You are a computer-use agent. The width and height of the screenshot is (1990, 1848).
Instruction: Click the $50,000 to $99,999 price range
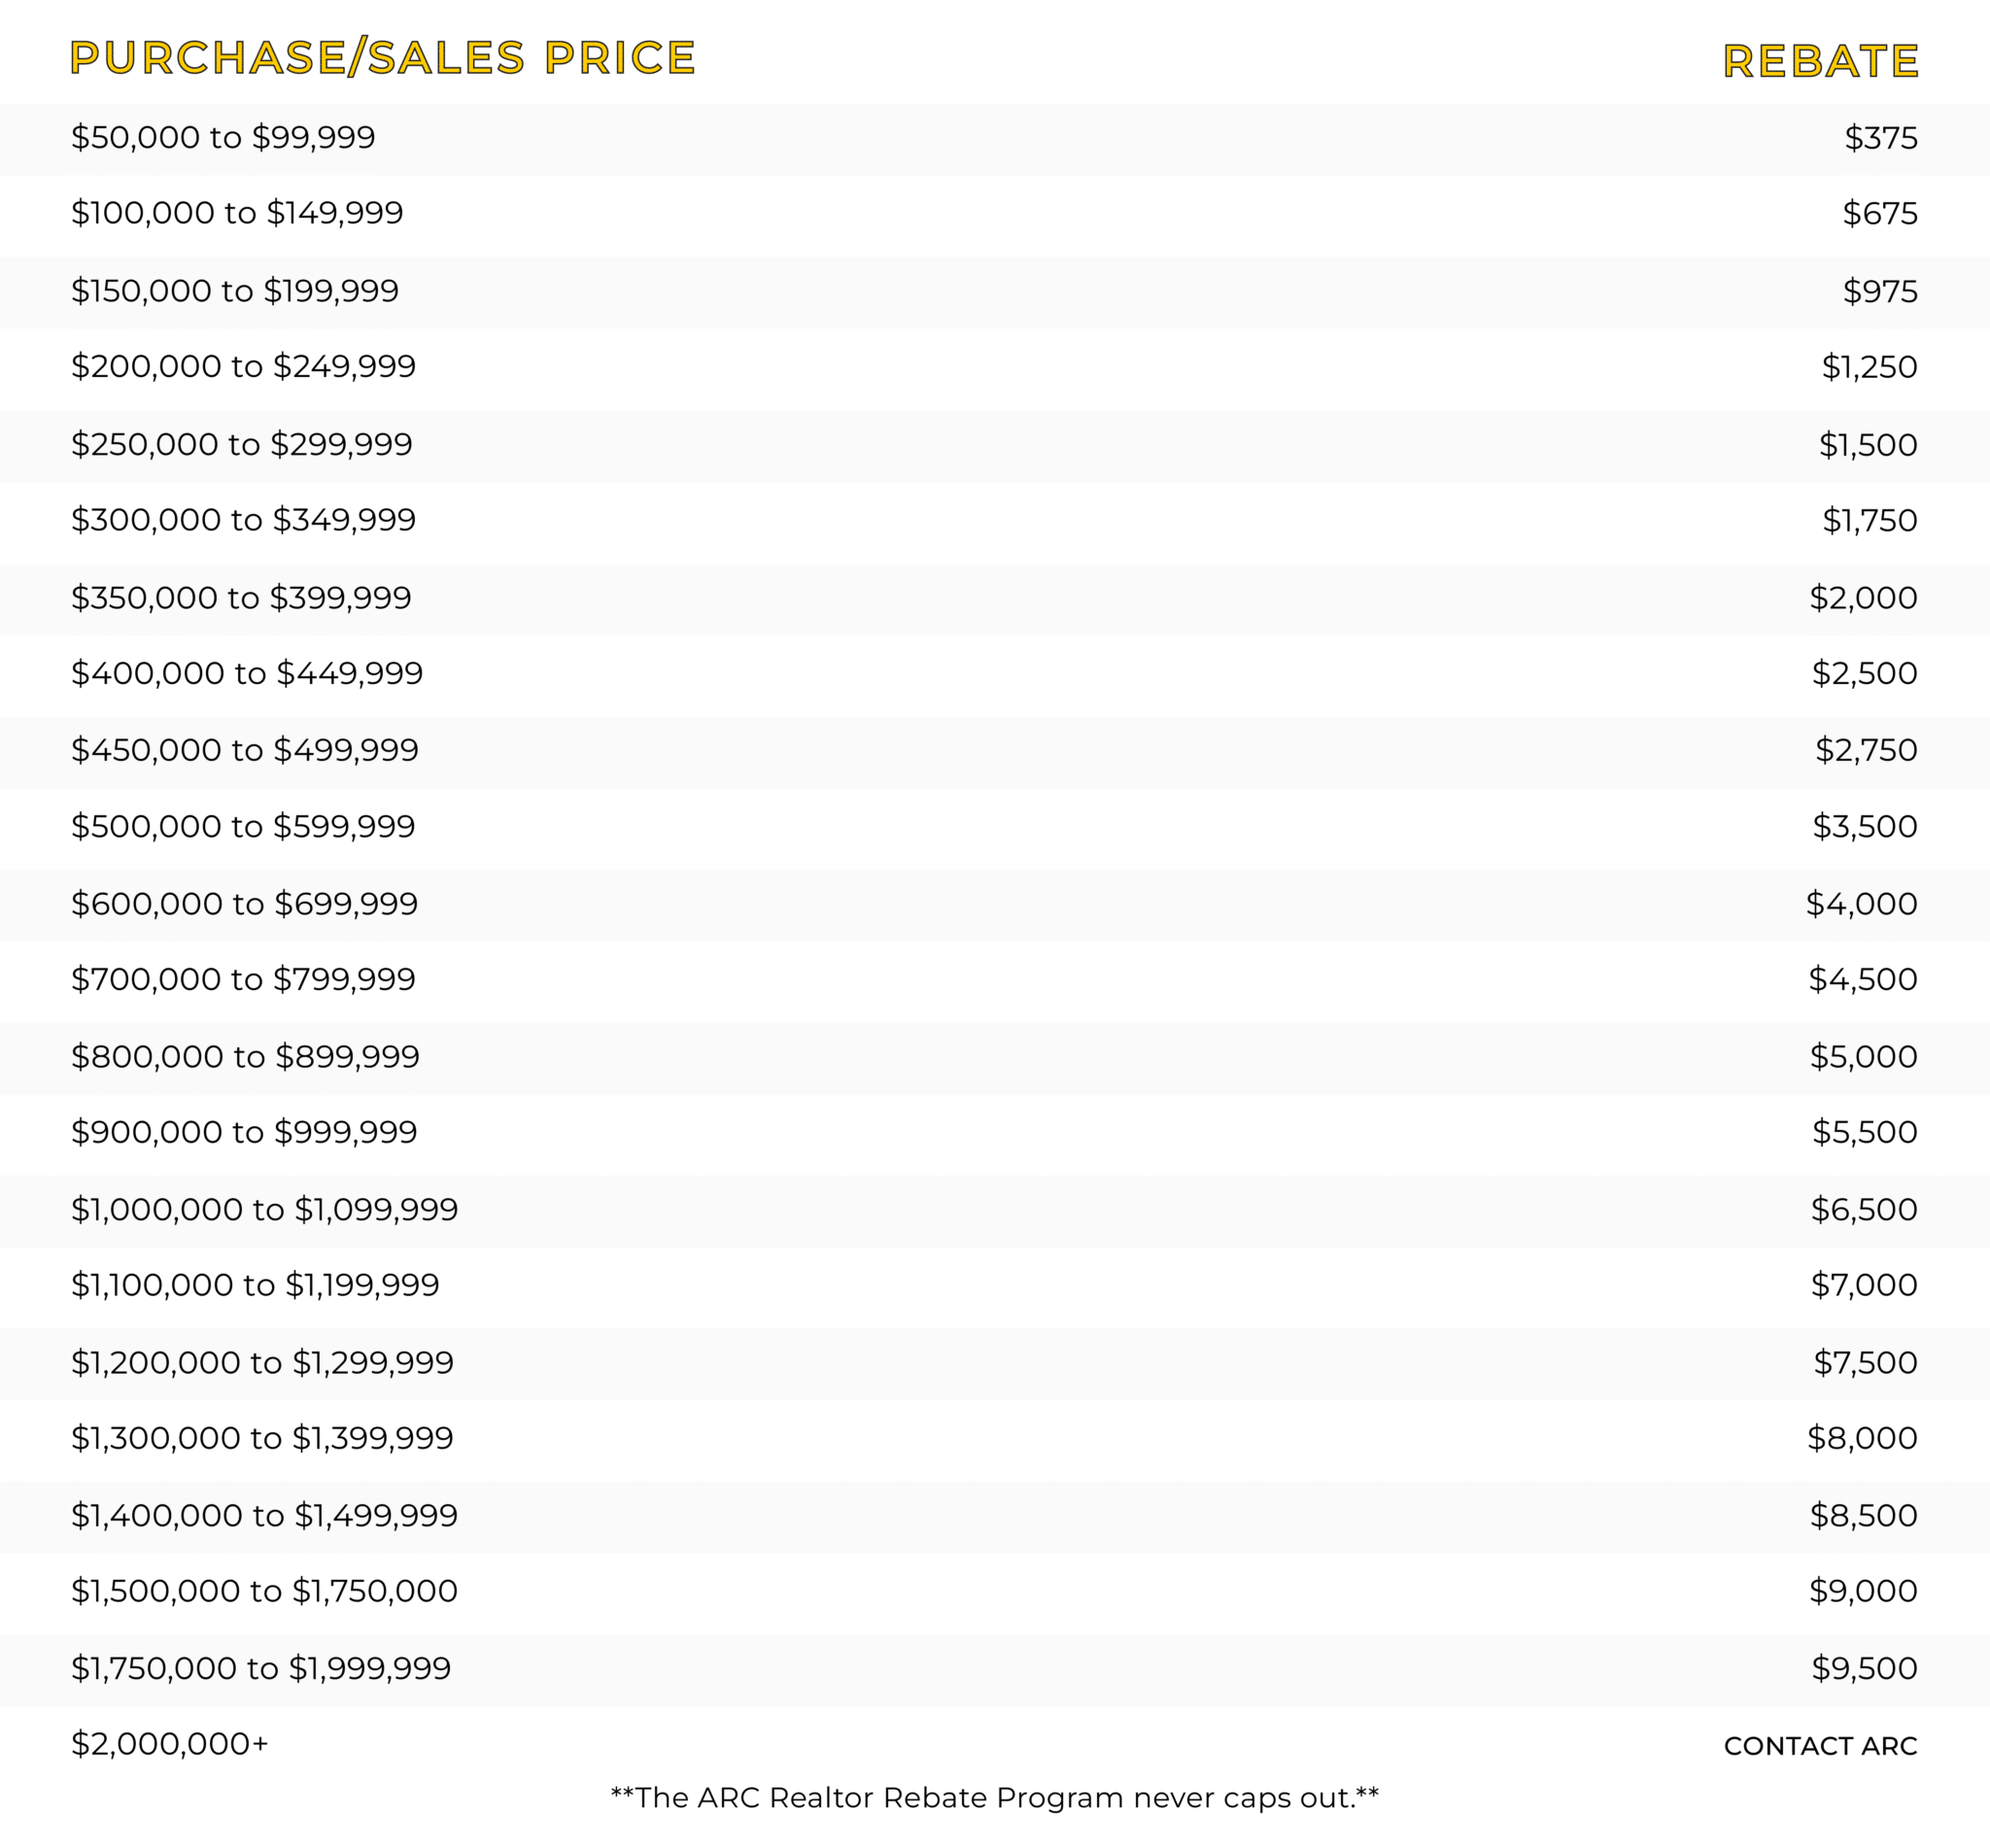[x=223, y=137]
